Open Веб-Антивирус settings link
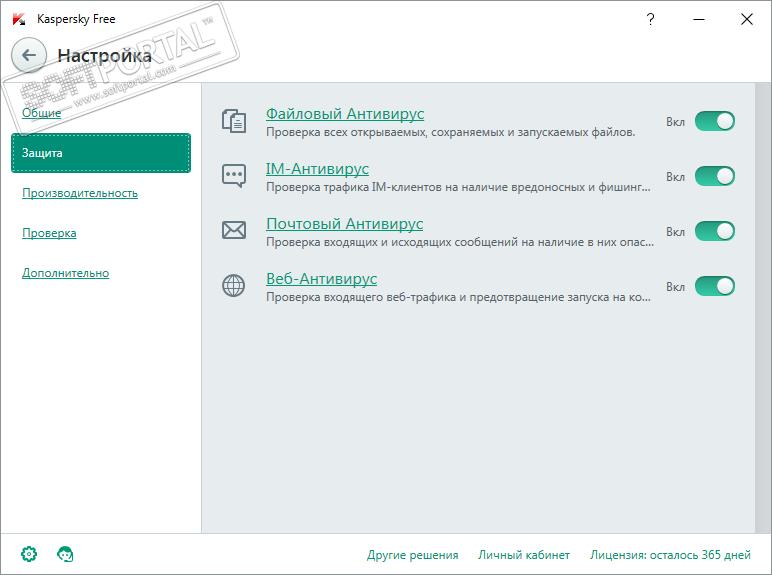772x575 pixels. [x=322, y=279]
